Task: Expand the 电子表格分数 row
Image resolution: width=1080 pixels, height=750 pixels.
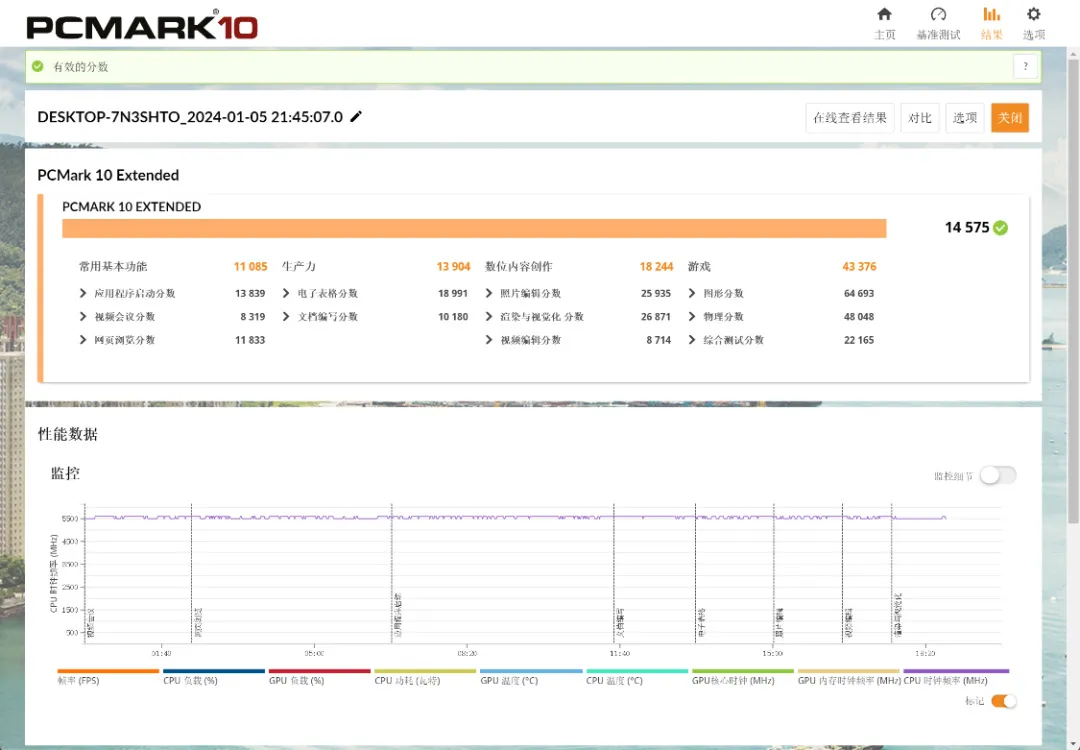Action: tap(286, 293)
